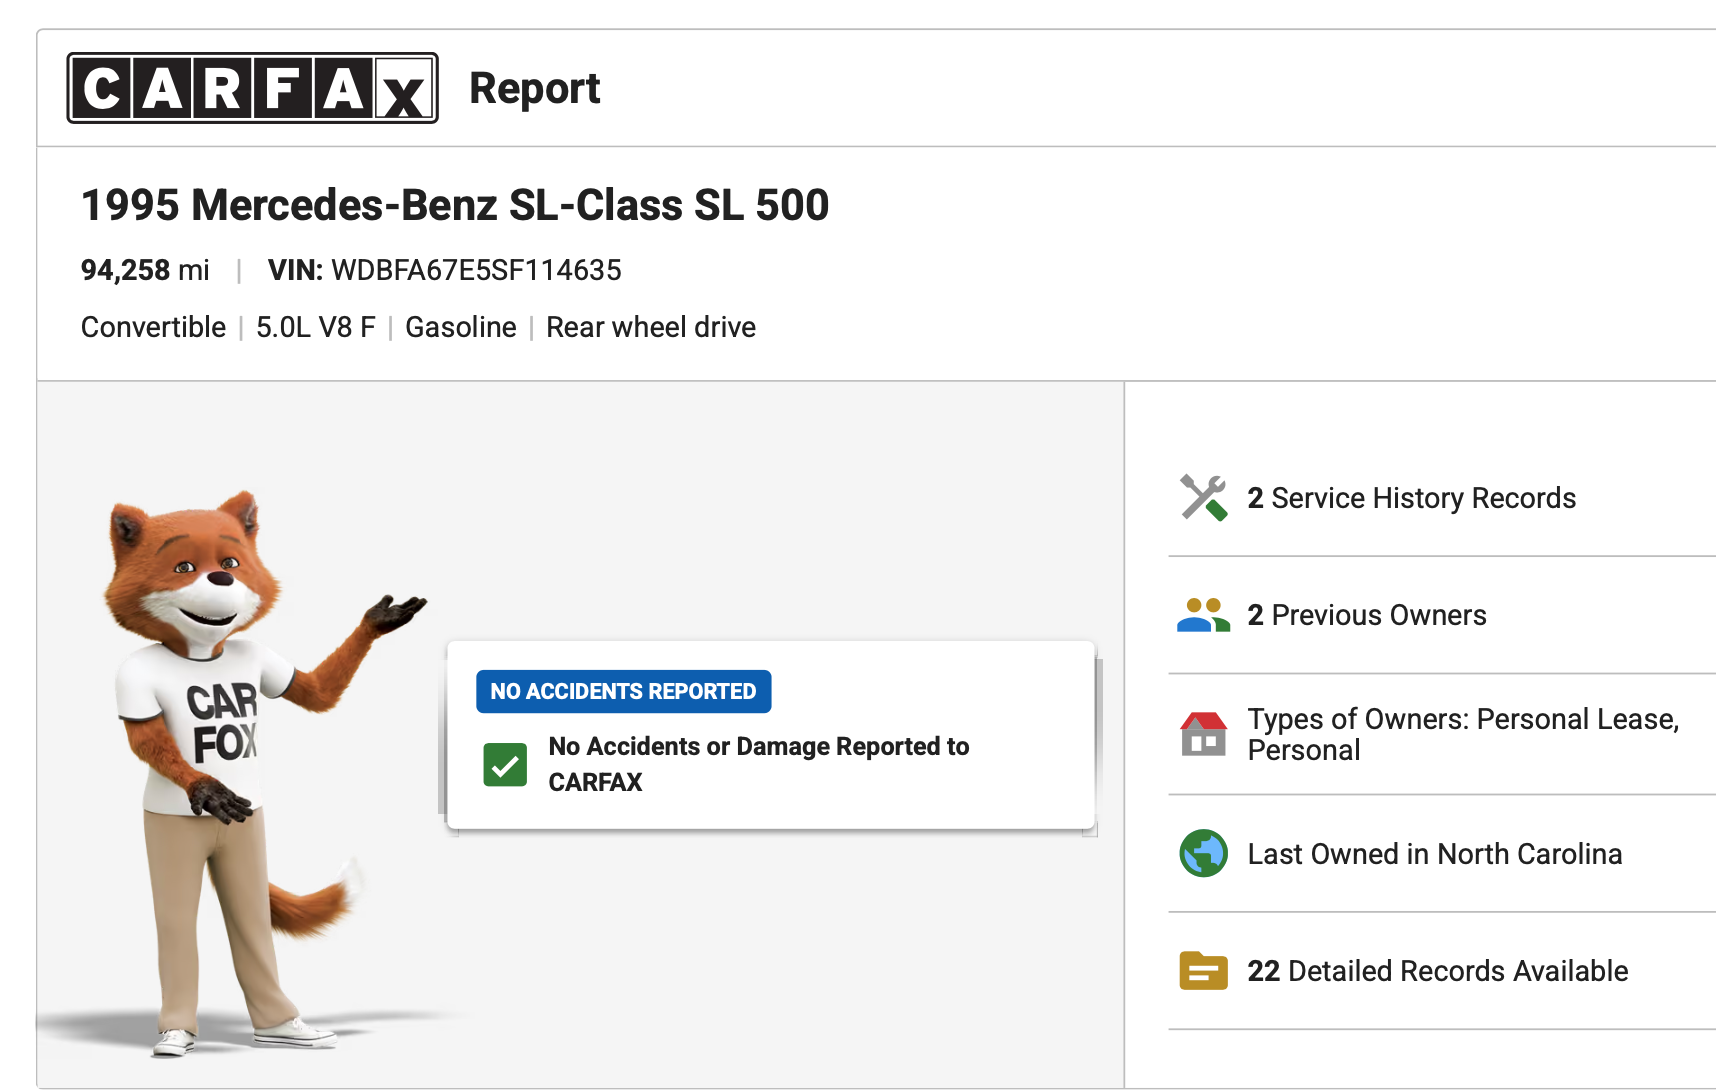Open 22 Detailed Records Available
This screenshot has height=1092, width=1716.
tap(1437, 971)
